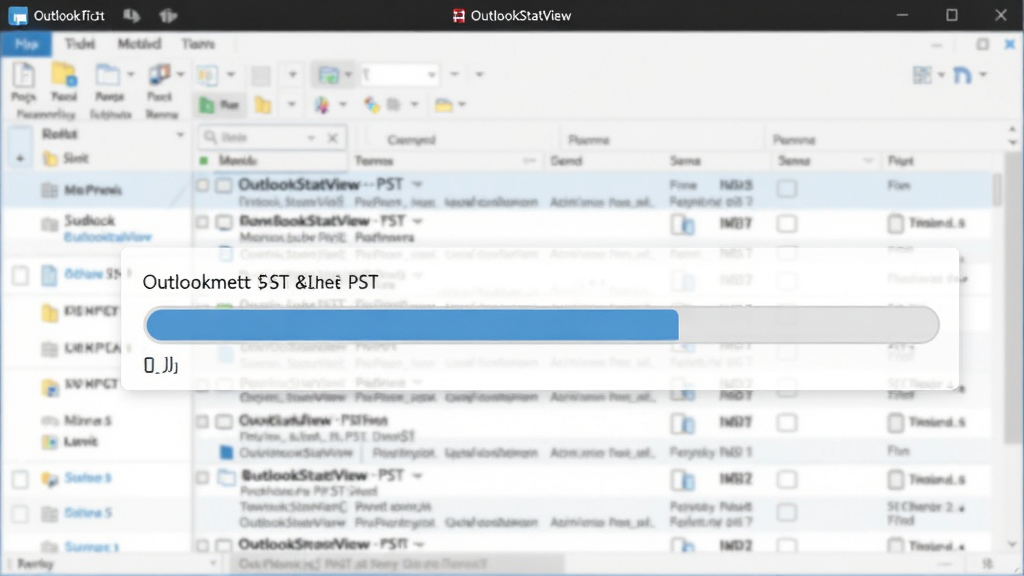
Task: Open the blue first ribbon tab
Action: coord(26,44)
